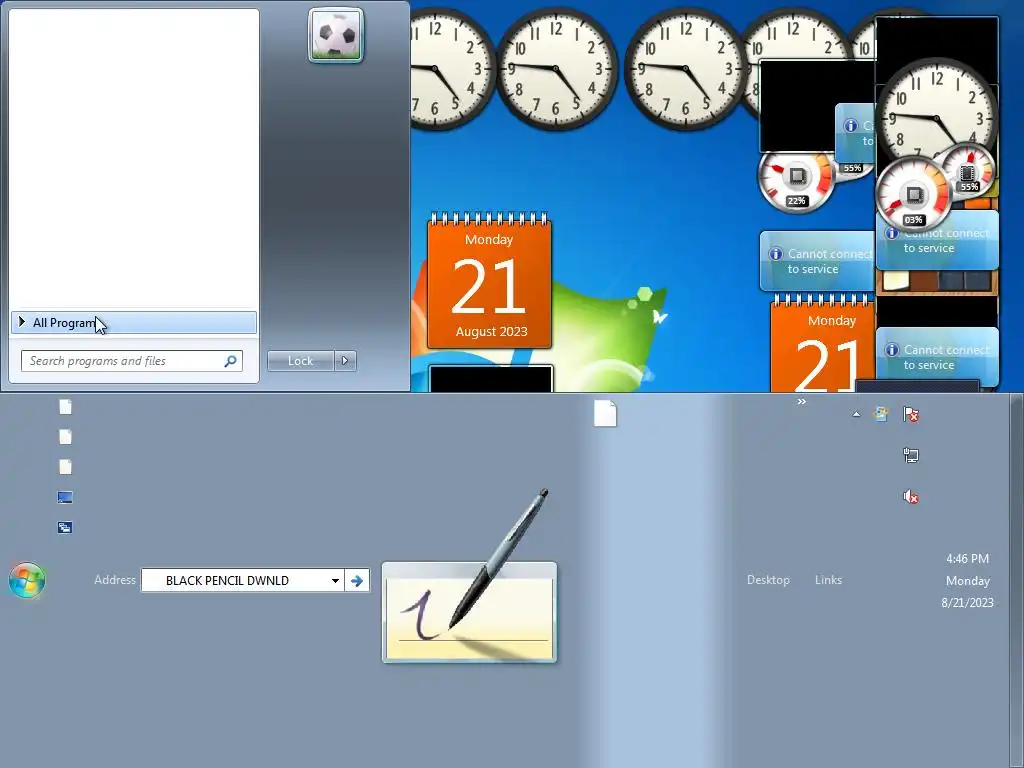Viewport: 1024px width, 768px height.
Task: Open the Address bar dropdown arrow
Action: (x=335, y=580)
